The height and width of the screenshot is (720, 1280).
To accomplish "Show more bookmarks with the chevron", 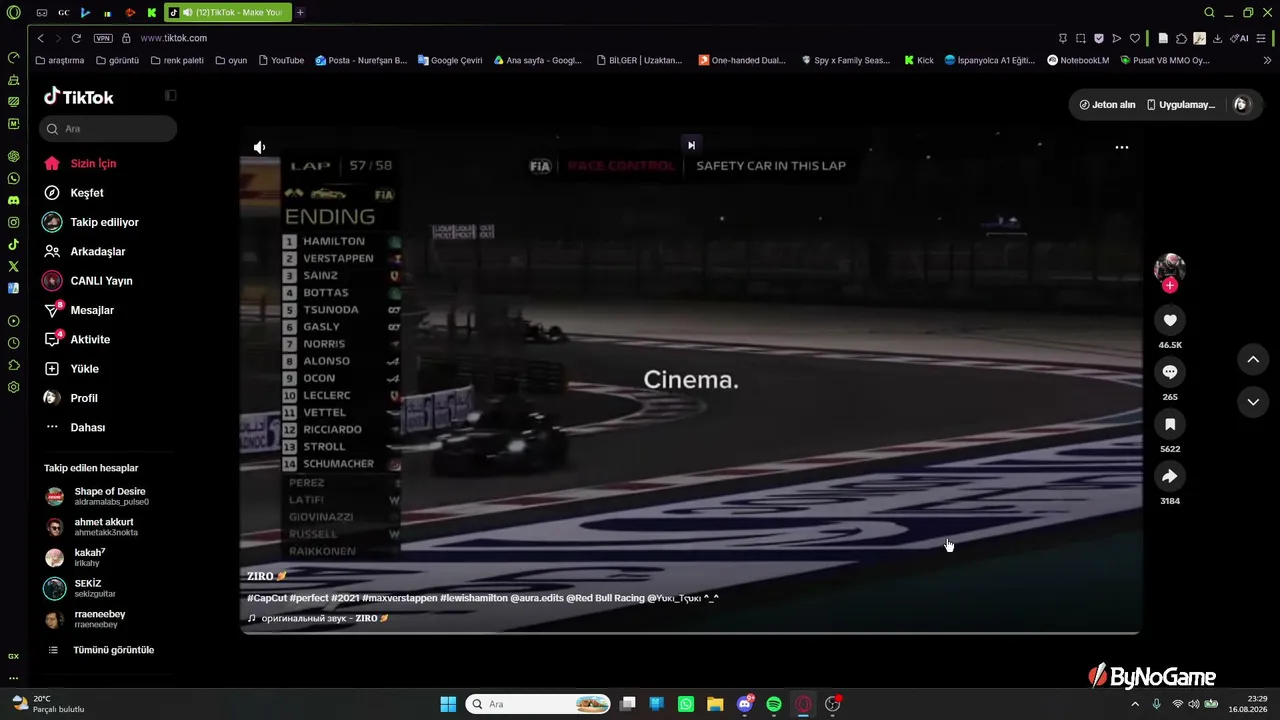I will point(1268,60).
